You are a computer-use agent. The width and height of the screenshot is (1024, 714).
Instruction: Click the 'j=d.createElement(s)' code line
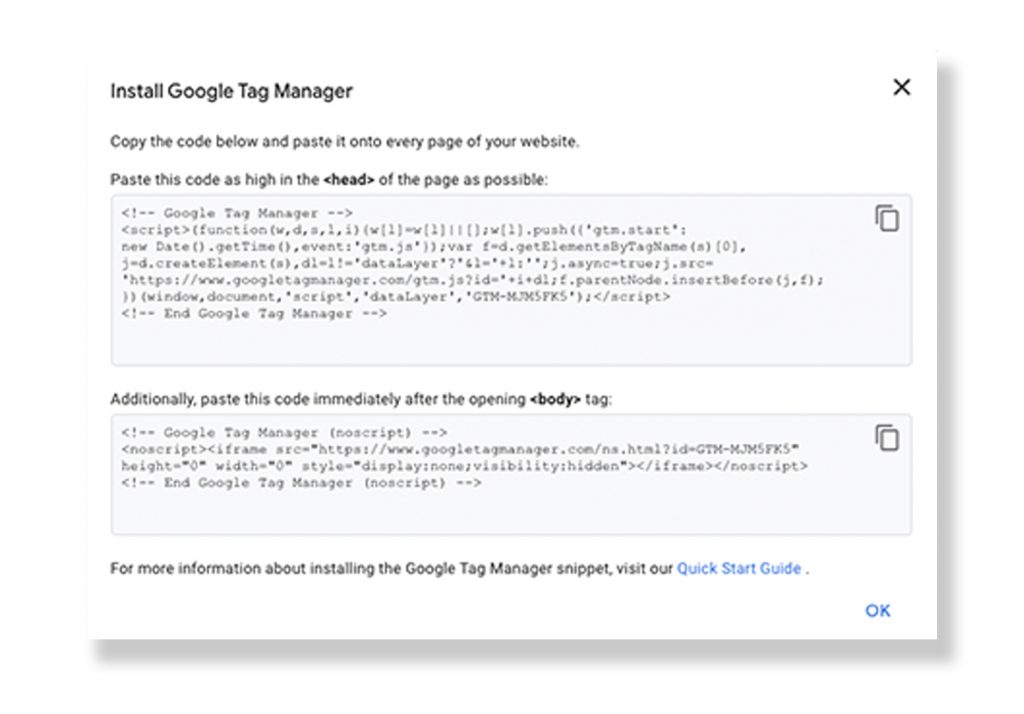tap(417, 263)
